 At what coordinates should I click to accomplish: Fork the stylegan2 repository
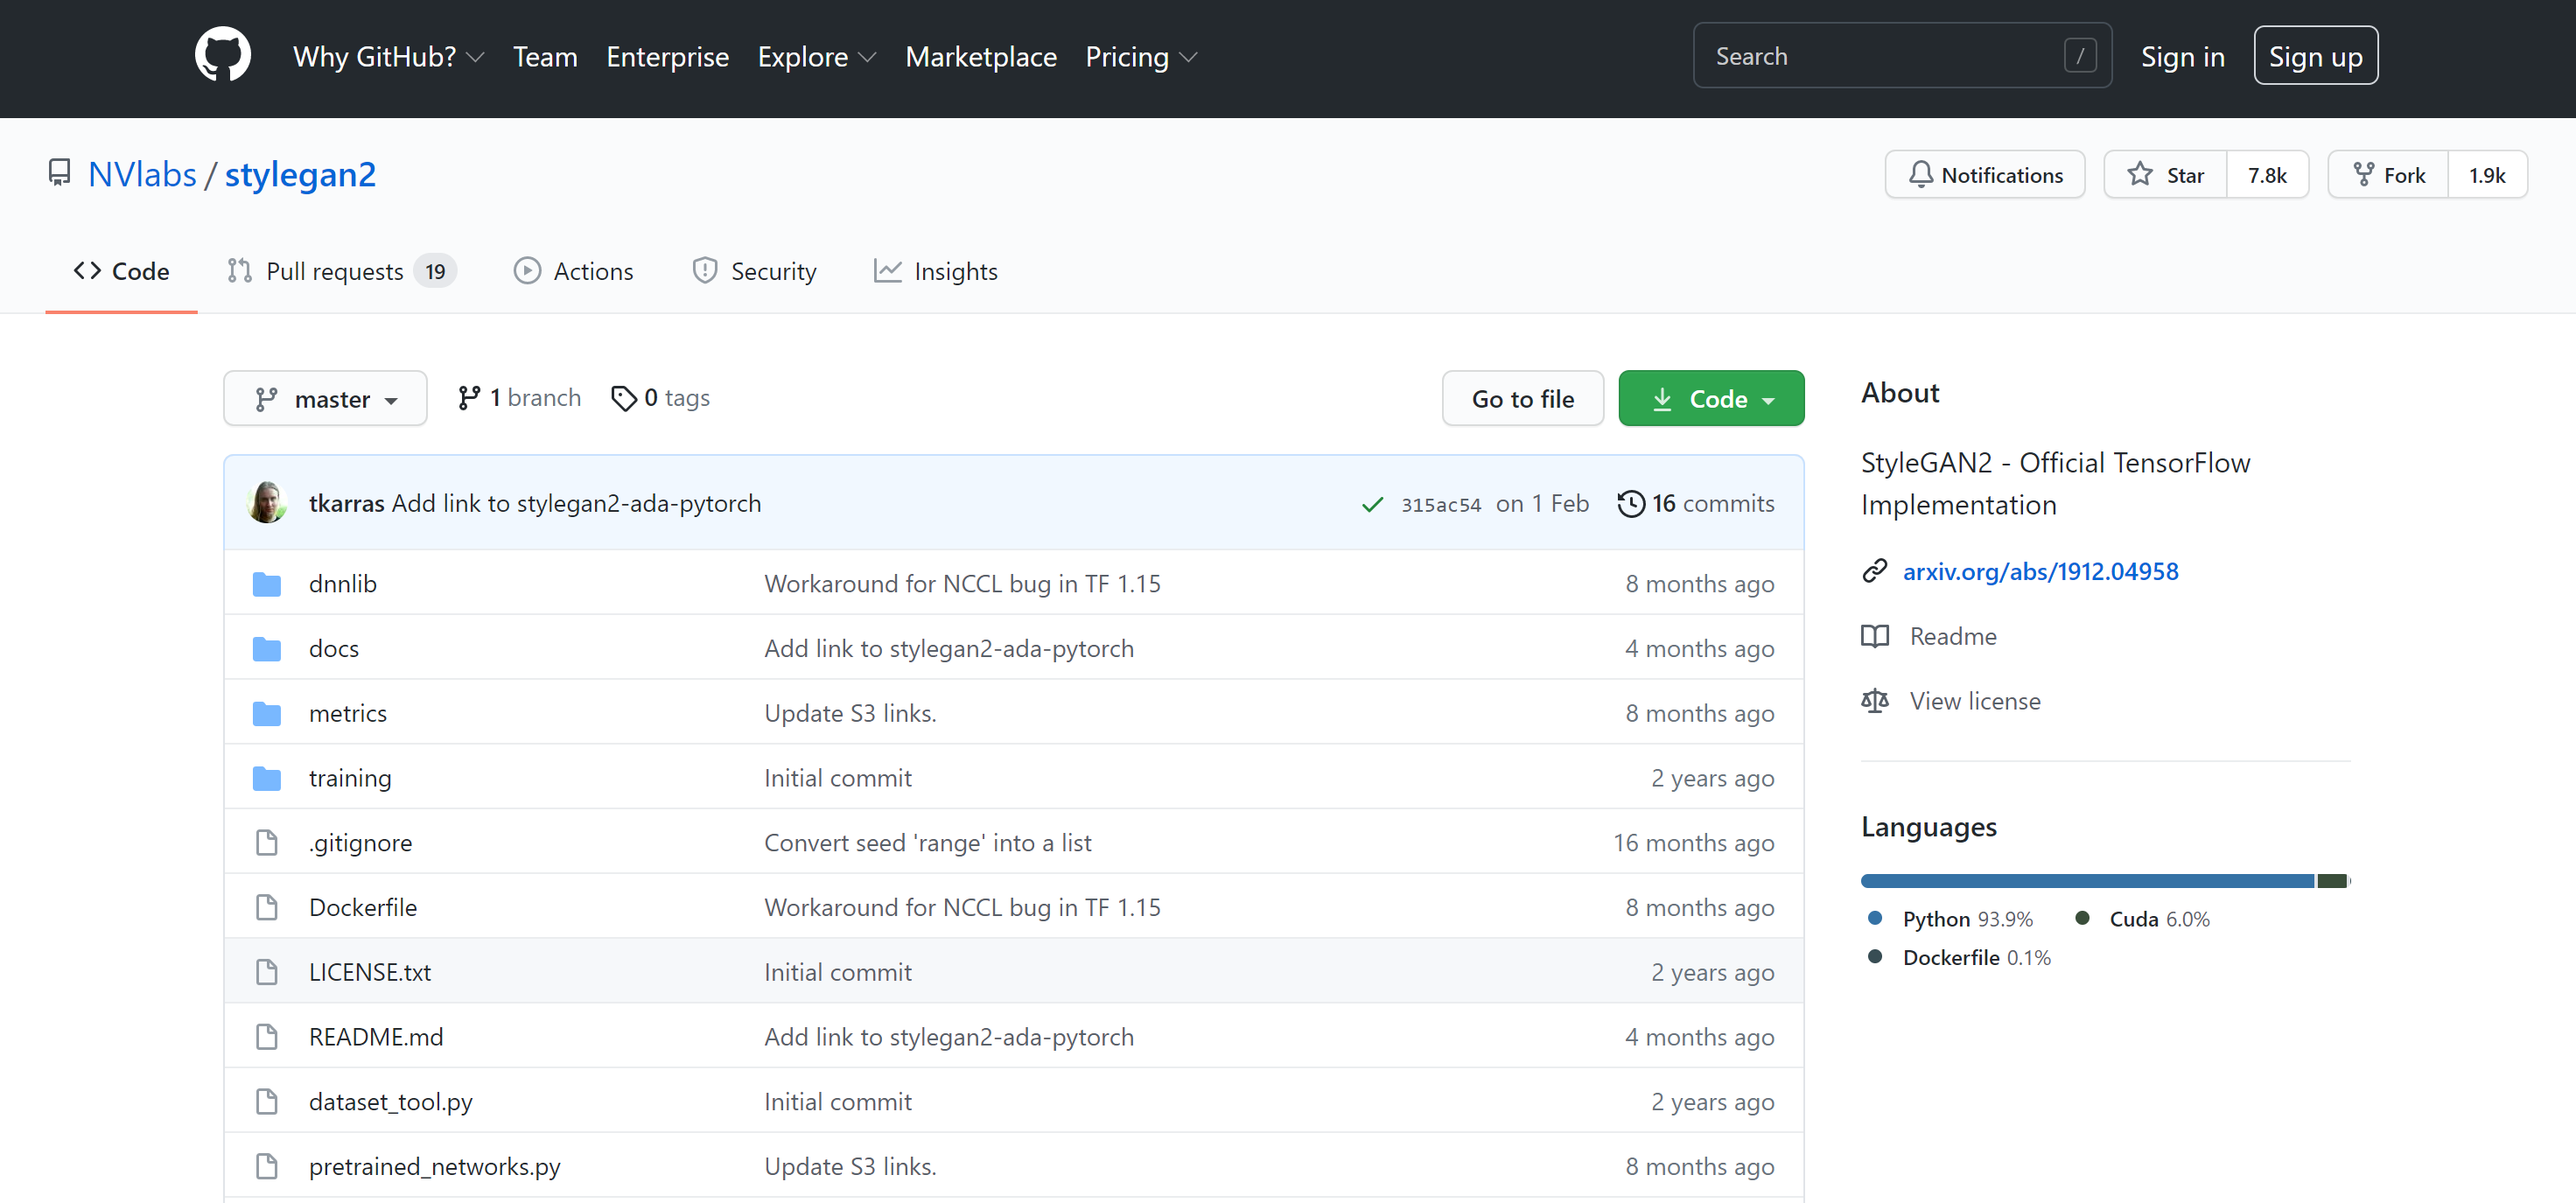(2388, 175)
